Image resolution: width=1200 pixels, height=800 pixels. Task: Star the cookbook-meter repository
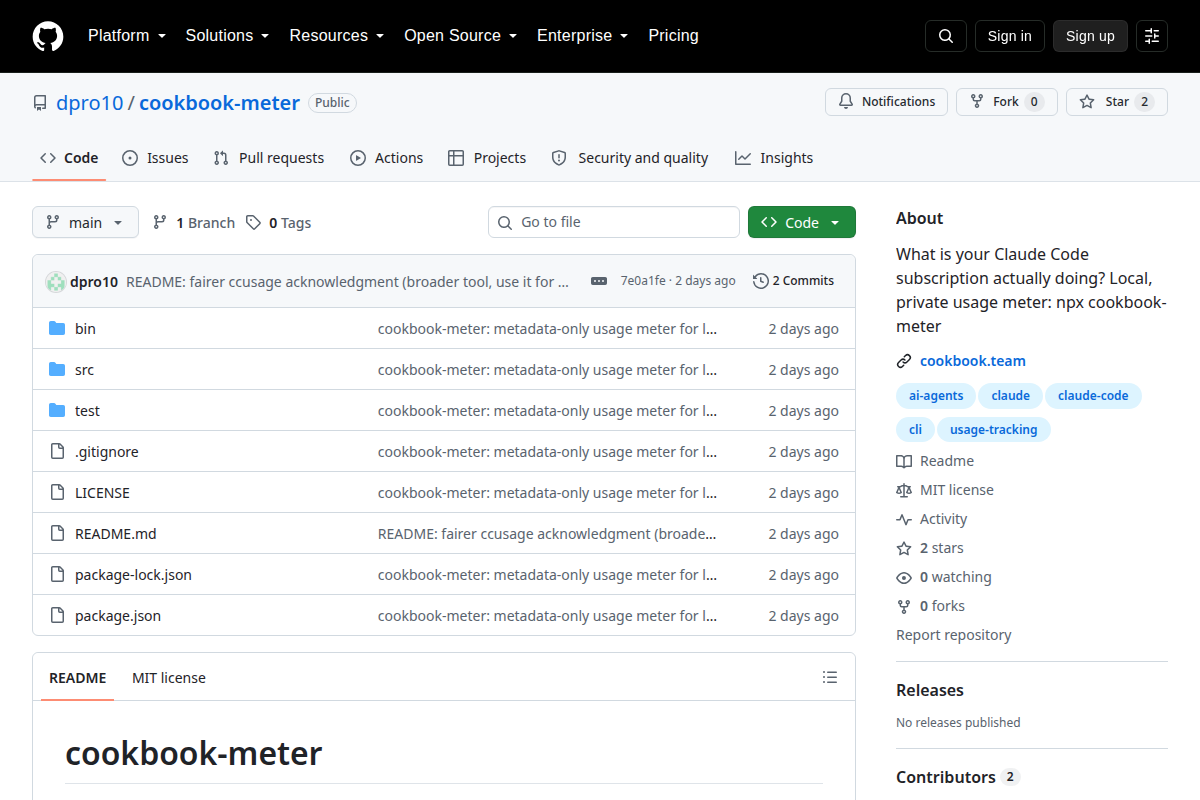pos(1117,102)
